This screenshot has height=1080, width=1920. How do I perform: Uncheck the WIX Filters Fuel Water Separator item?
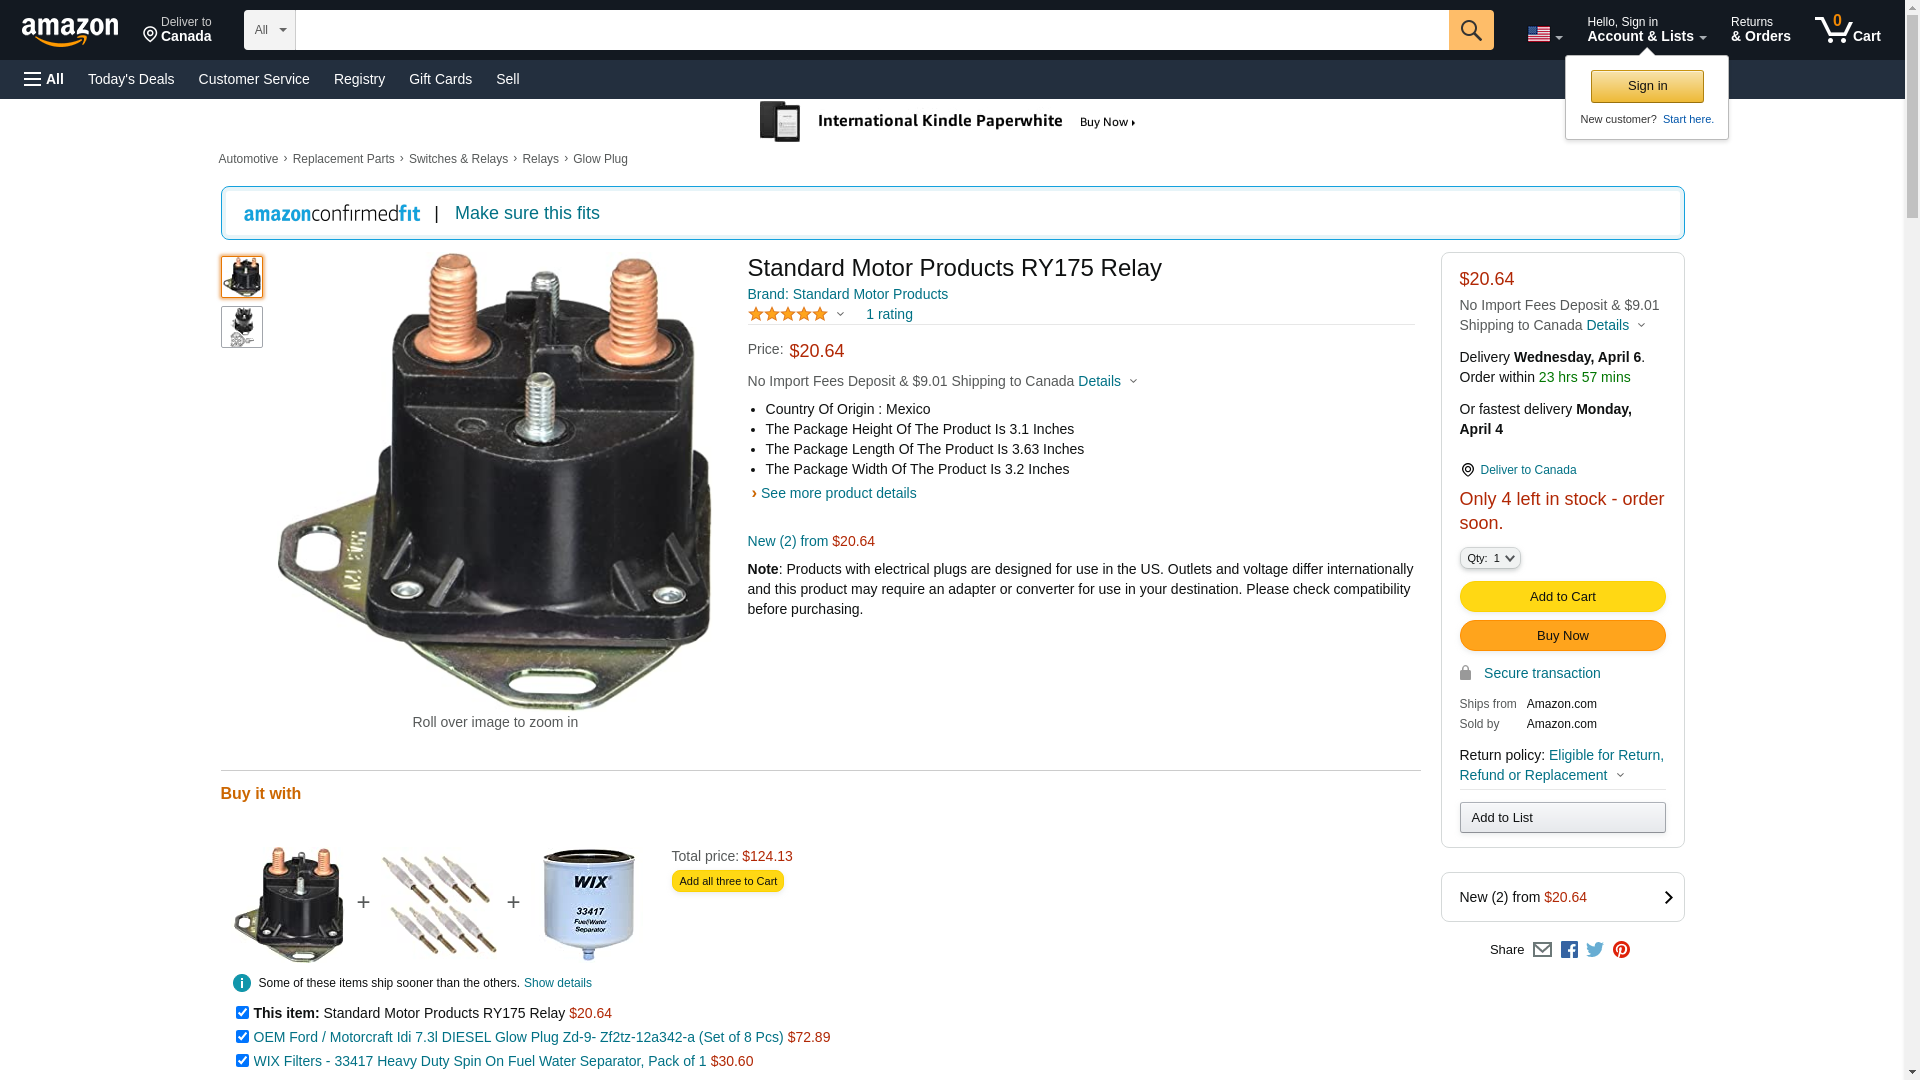point(242,1060)
